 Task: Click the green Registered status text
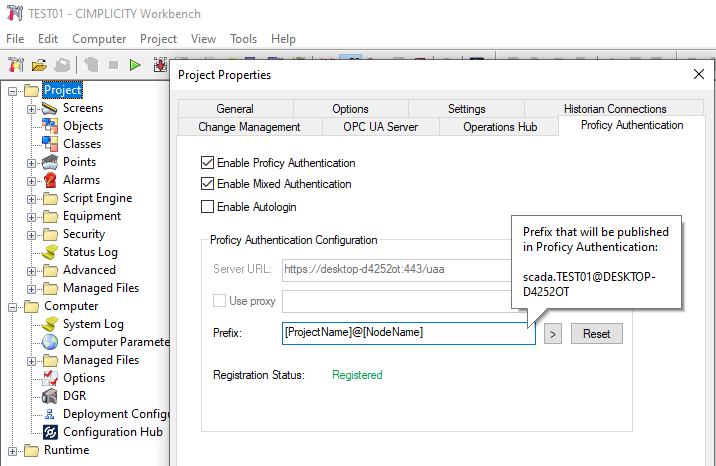(357, 375)
